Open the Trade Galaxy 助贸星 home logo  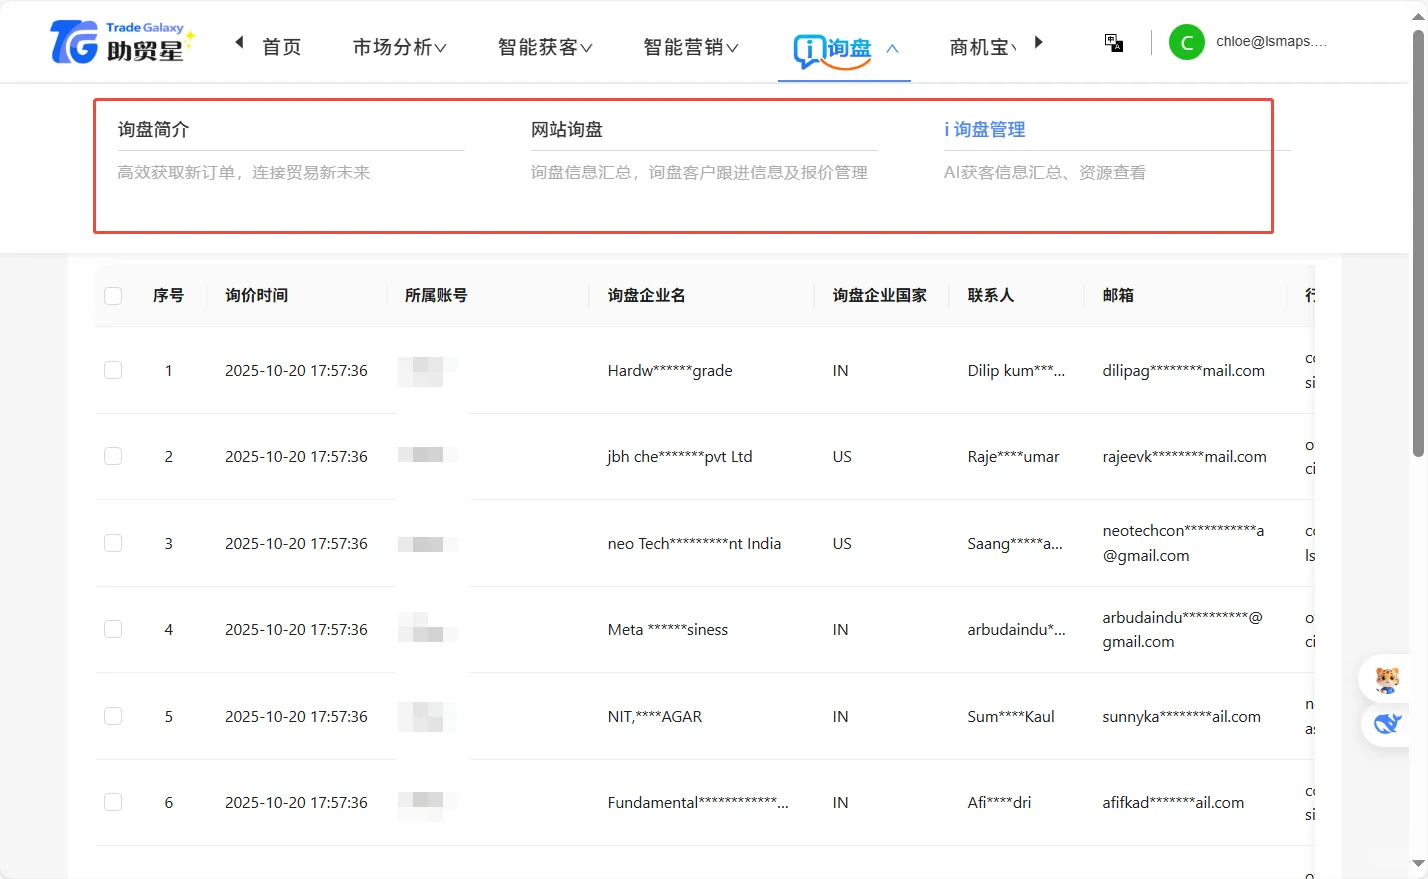click(x=118, y=42)
